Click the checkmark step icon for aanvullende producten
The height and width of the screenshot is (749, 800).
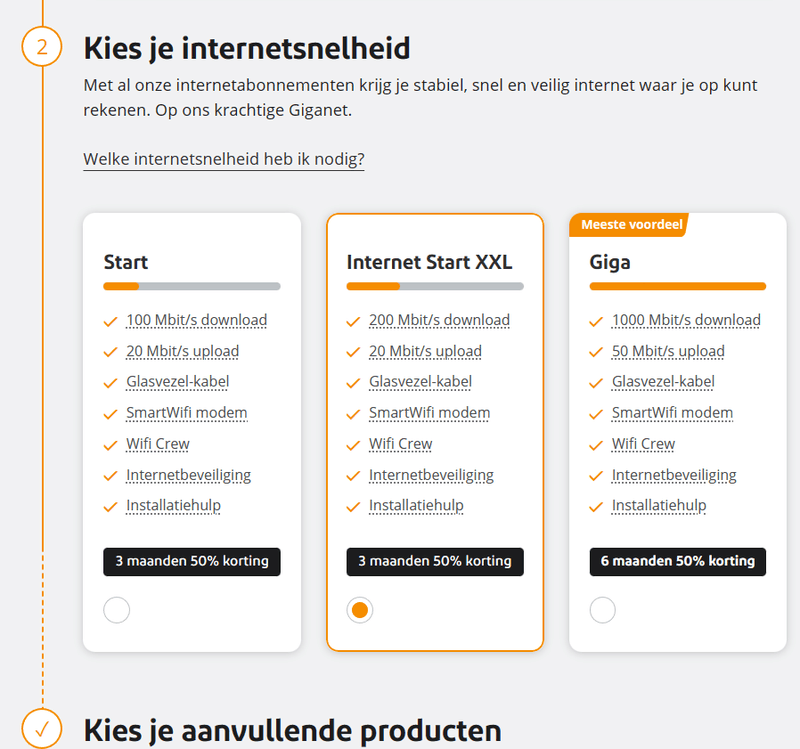click(42, 727)
